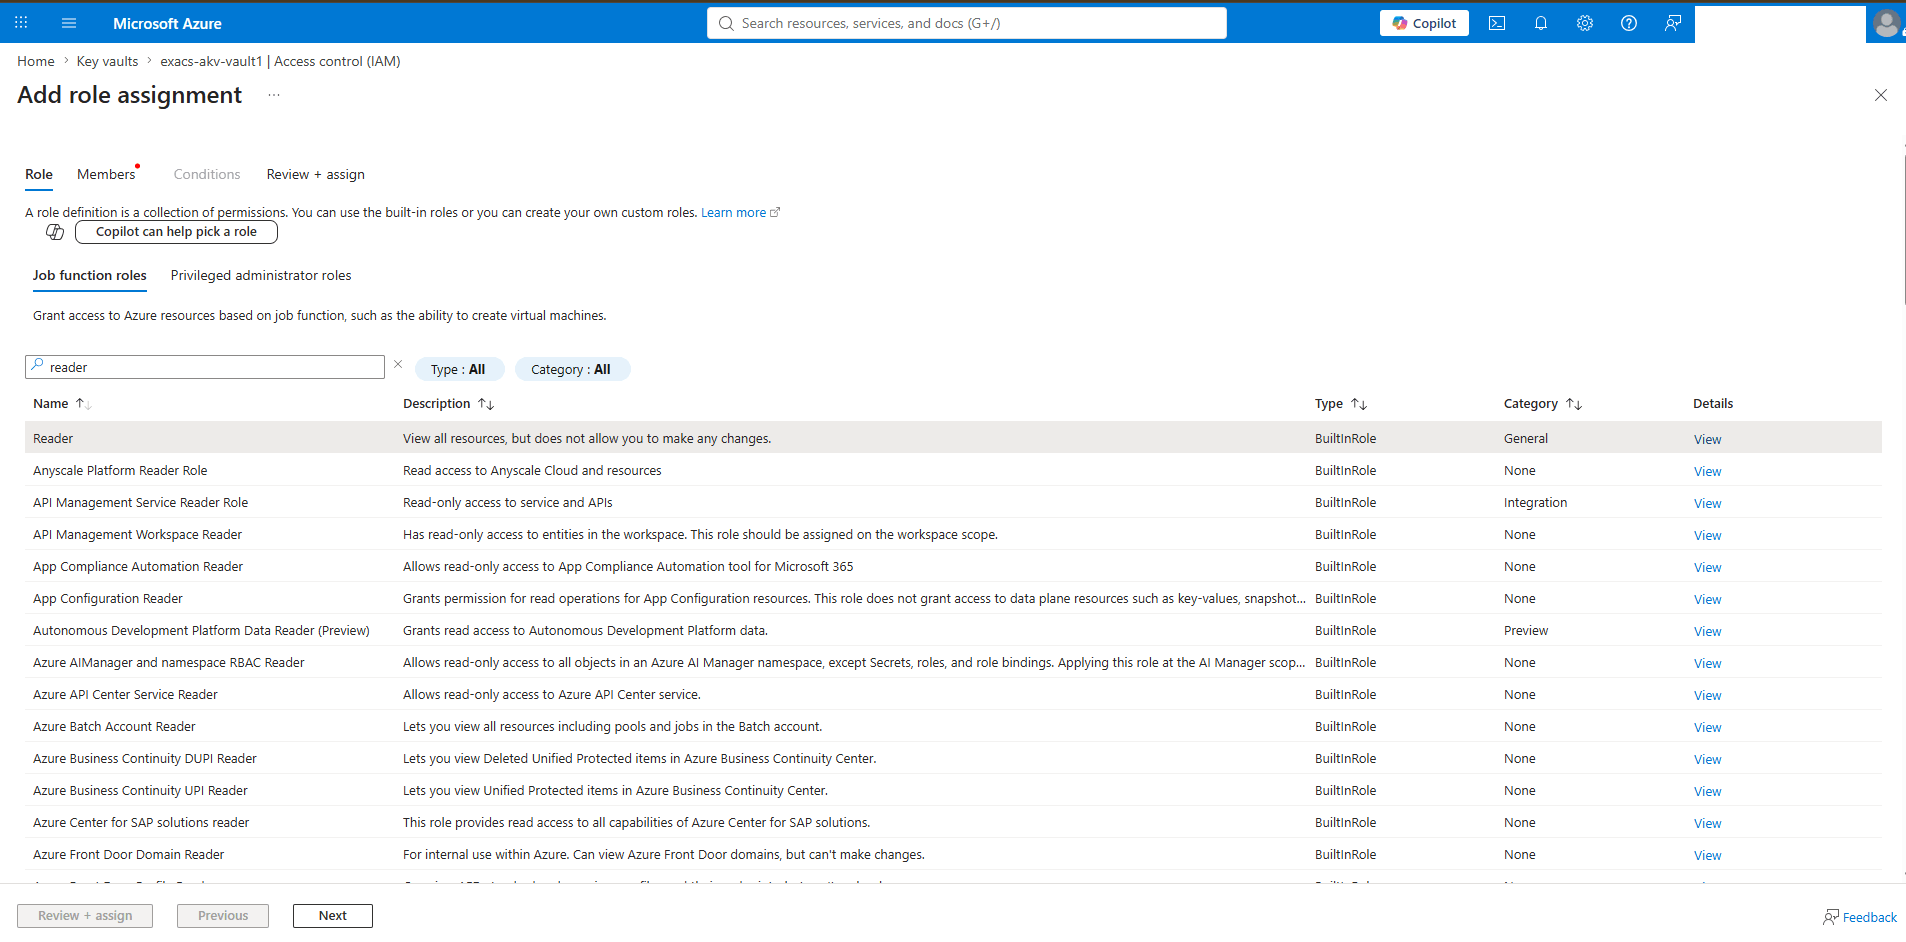
Task: Open the Learn more link
Action: [740, 213]
